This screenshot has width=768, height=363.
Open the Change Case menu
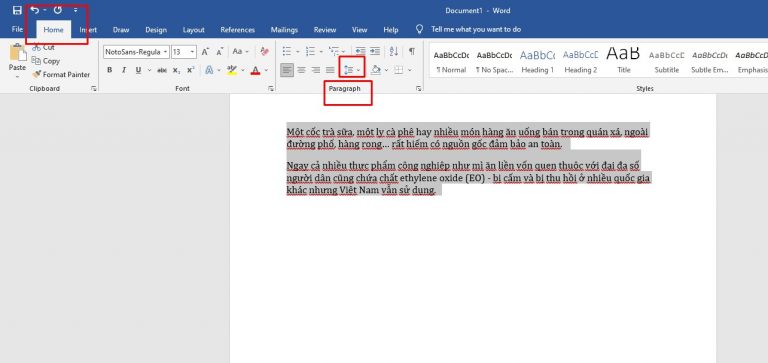240,51
